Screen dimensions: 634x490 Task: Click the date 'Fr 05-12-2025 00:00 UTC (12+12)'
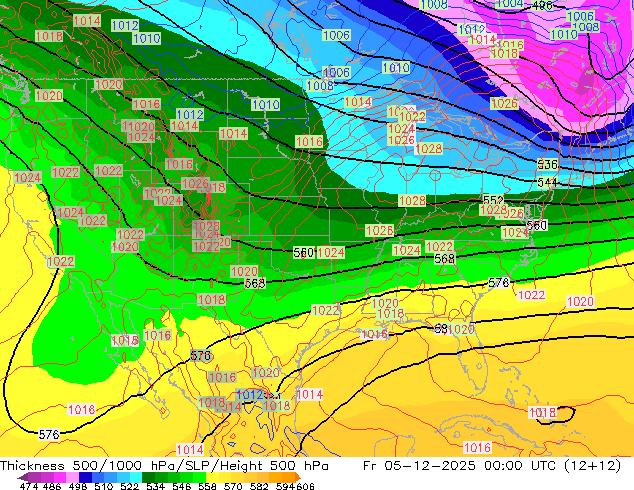(x=492, y=466)
